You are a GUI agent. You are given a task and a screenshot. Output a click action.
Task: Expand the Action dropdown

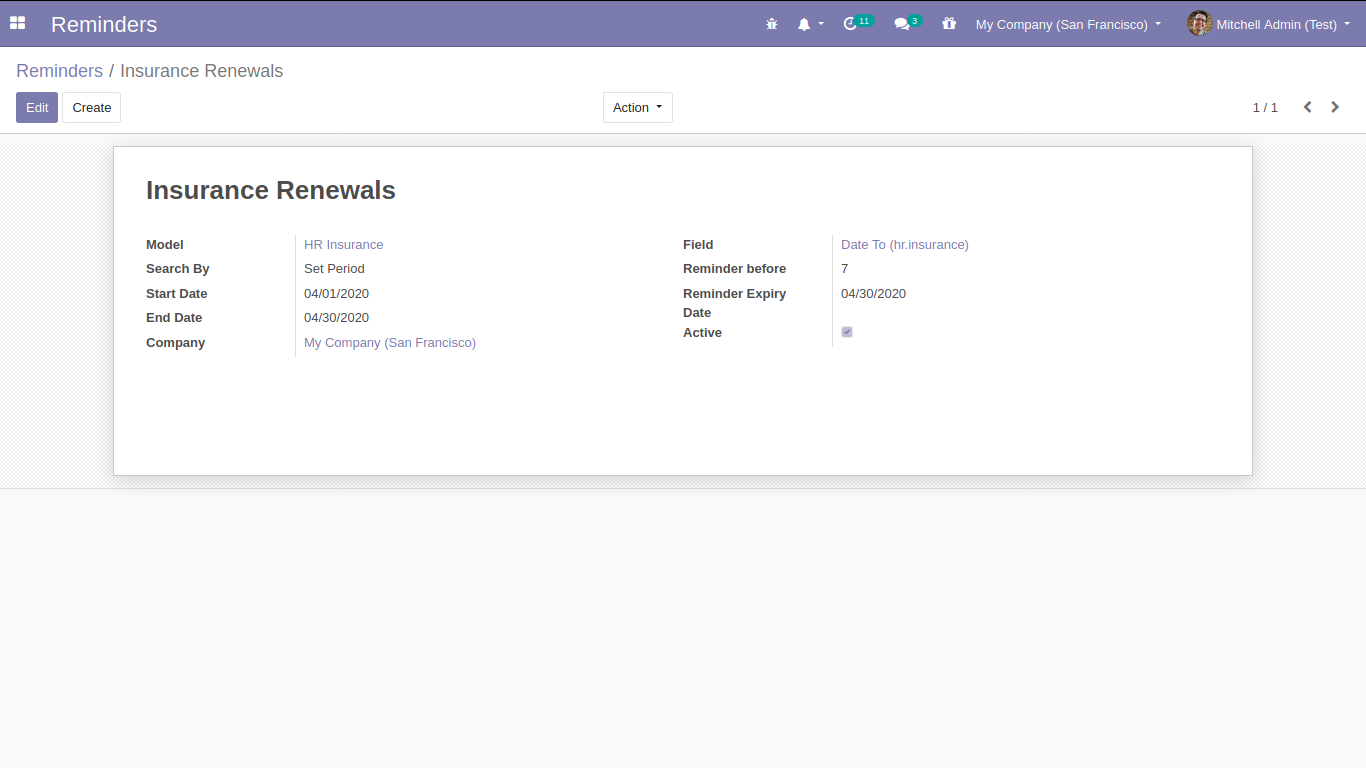click(x=637, y=107)
